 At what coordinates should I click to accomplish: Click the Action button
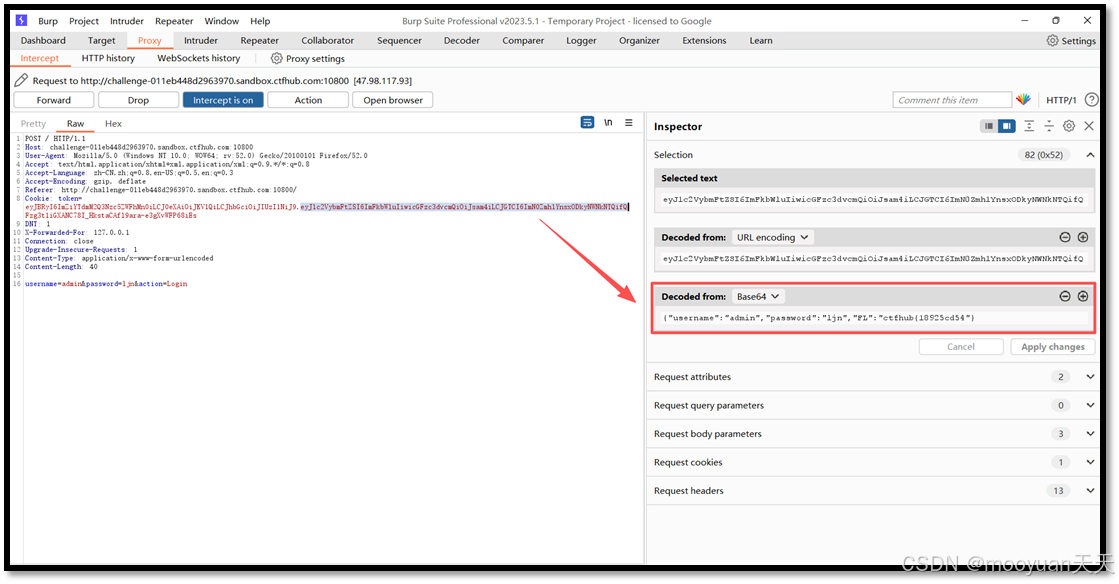pos(308,100)
